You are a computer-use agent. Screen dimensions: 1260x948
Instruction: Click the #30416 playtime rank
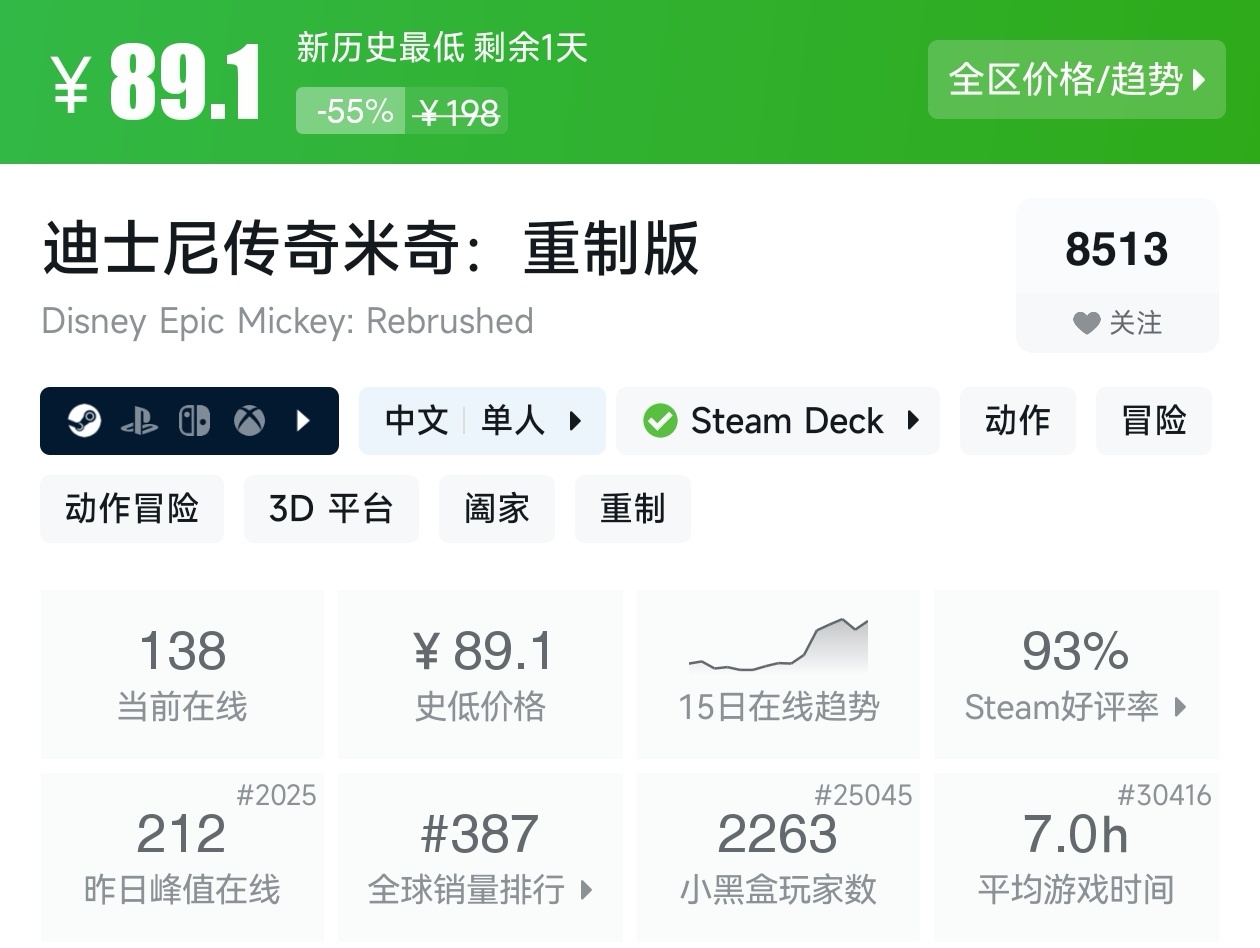(1164, 795)
